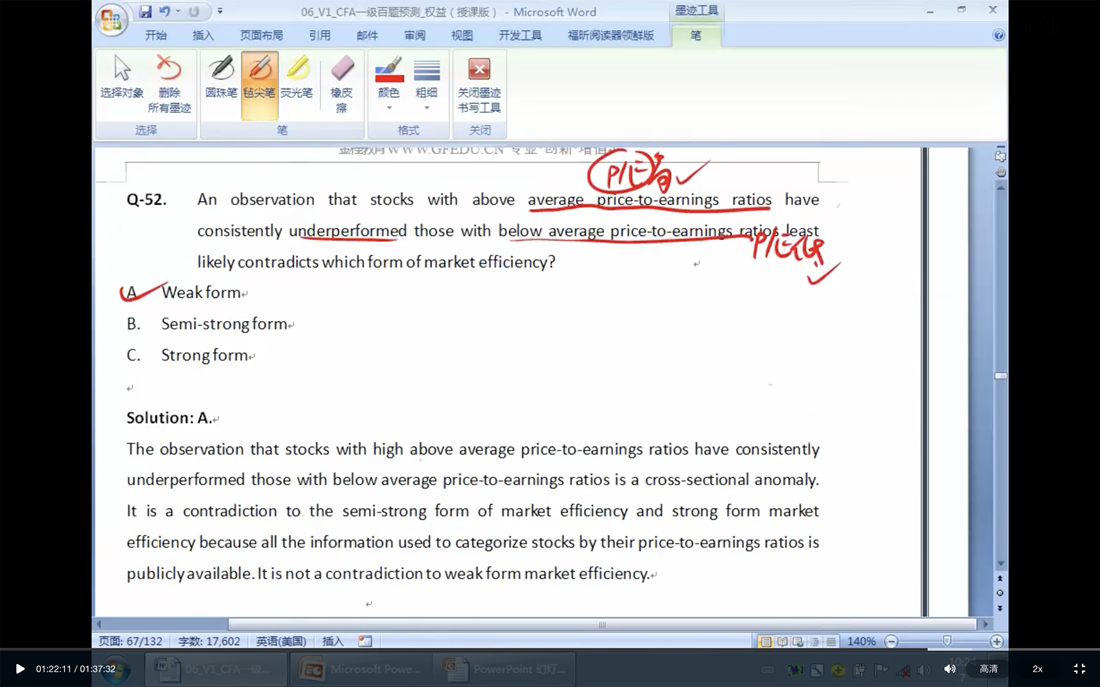Open the 视图 View tab
Screen dimensions: 1100x687
[x=462, y=35]
